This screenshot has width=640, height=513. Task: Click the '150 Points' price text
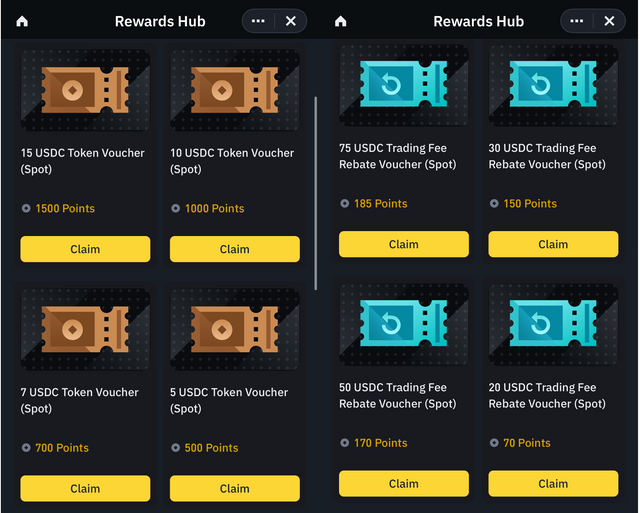pos(530,203)
